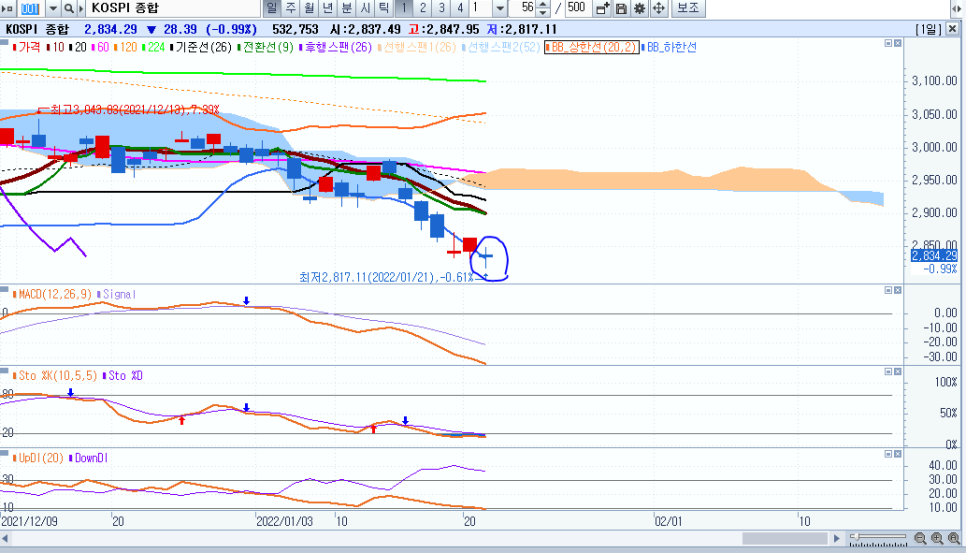Maximize the price chart pane
The image size is (966, 553).
888,43
